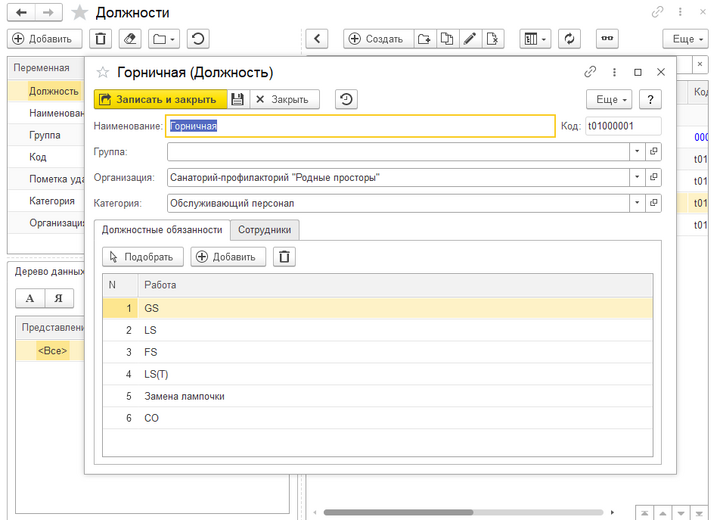Expand the Группа dropdown list
The width and height of the screenshot is (720, 520).
pos(636,151)
